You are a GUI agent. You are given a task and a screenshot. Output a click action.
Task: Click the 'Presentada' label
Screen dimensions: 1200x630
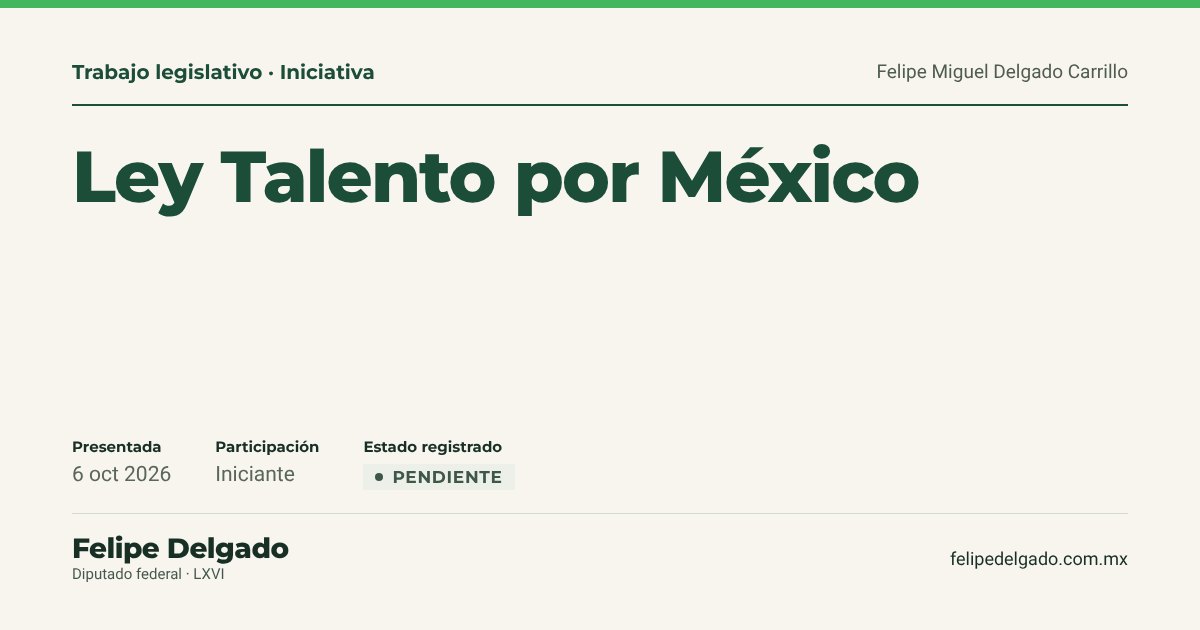click(x=116, y=447)
